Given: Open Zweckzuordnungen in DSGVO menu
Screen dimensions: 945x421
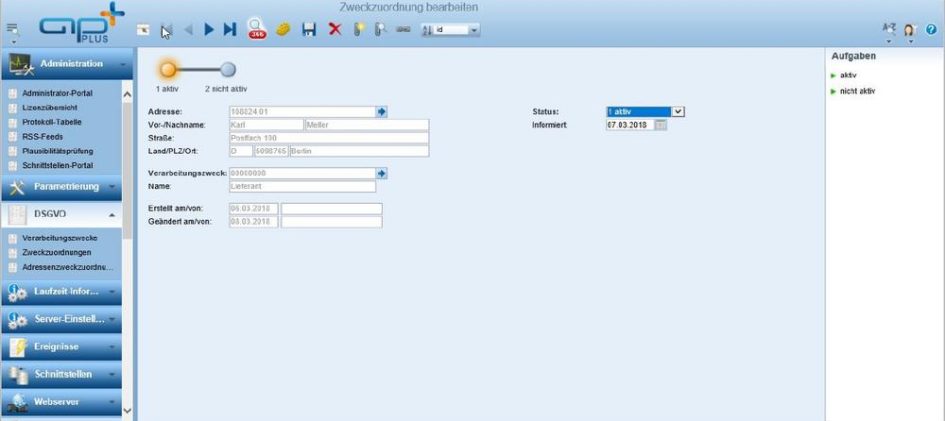Looking at the screenshot, I should point(56,253).
